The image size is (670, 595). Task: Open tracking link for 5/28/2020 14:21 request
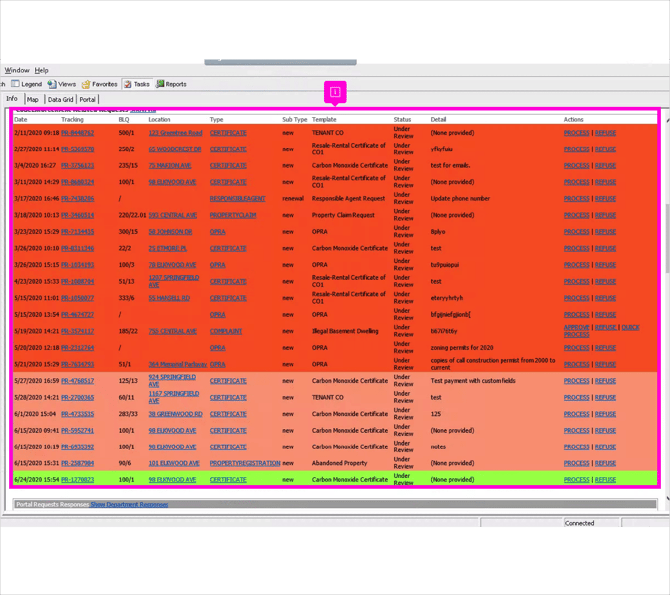pyautogui.click(x=77, y=398)
